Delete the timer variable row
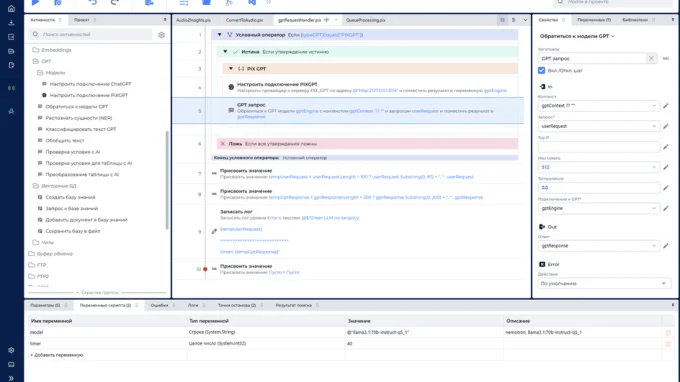680x382 pixels. pos(668,344)
